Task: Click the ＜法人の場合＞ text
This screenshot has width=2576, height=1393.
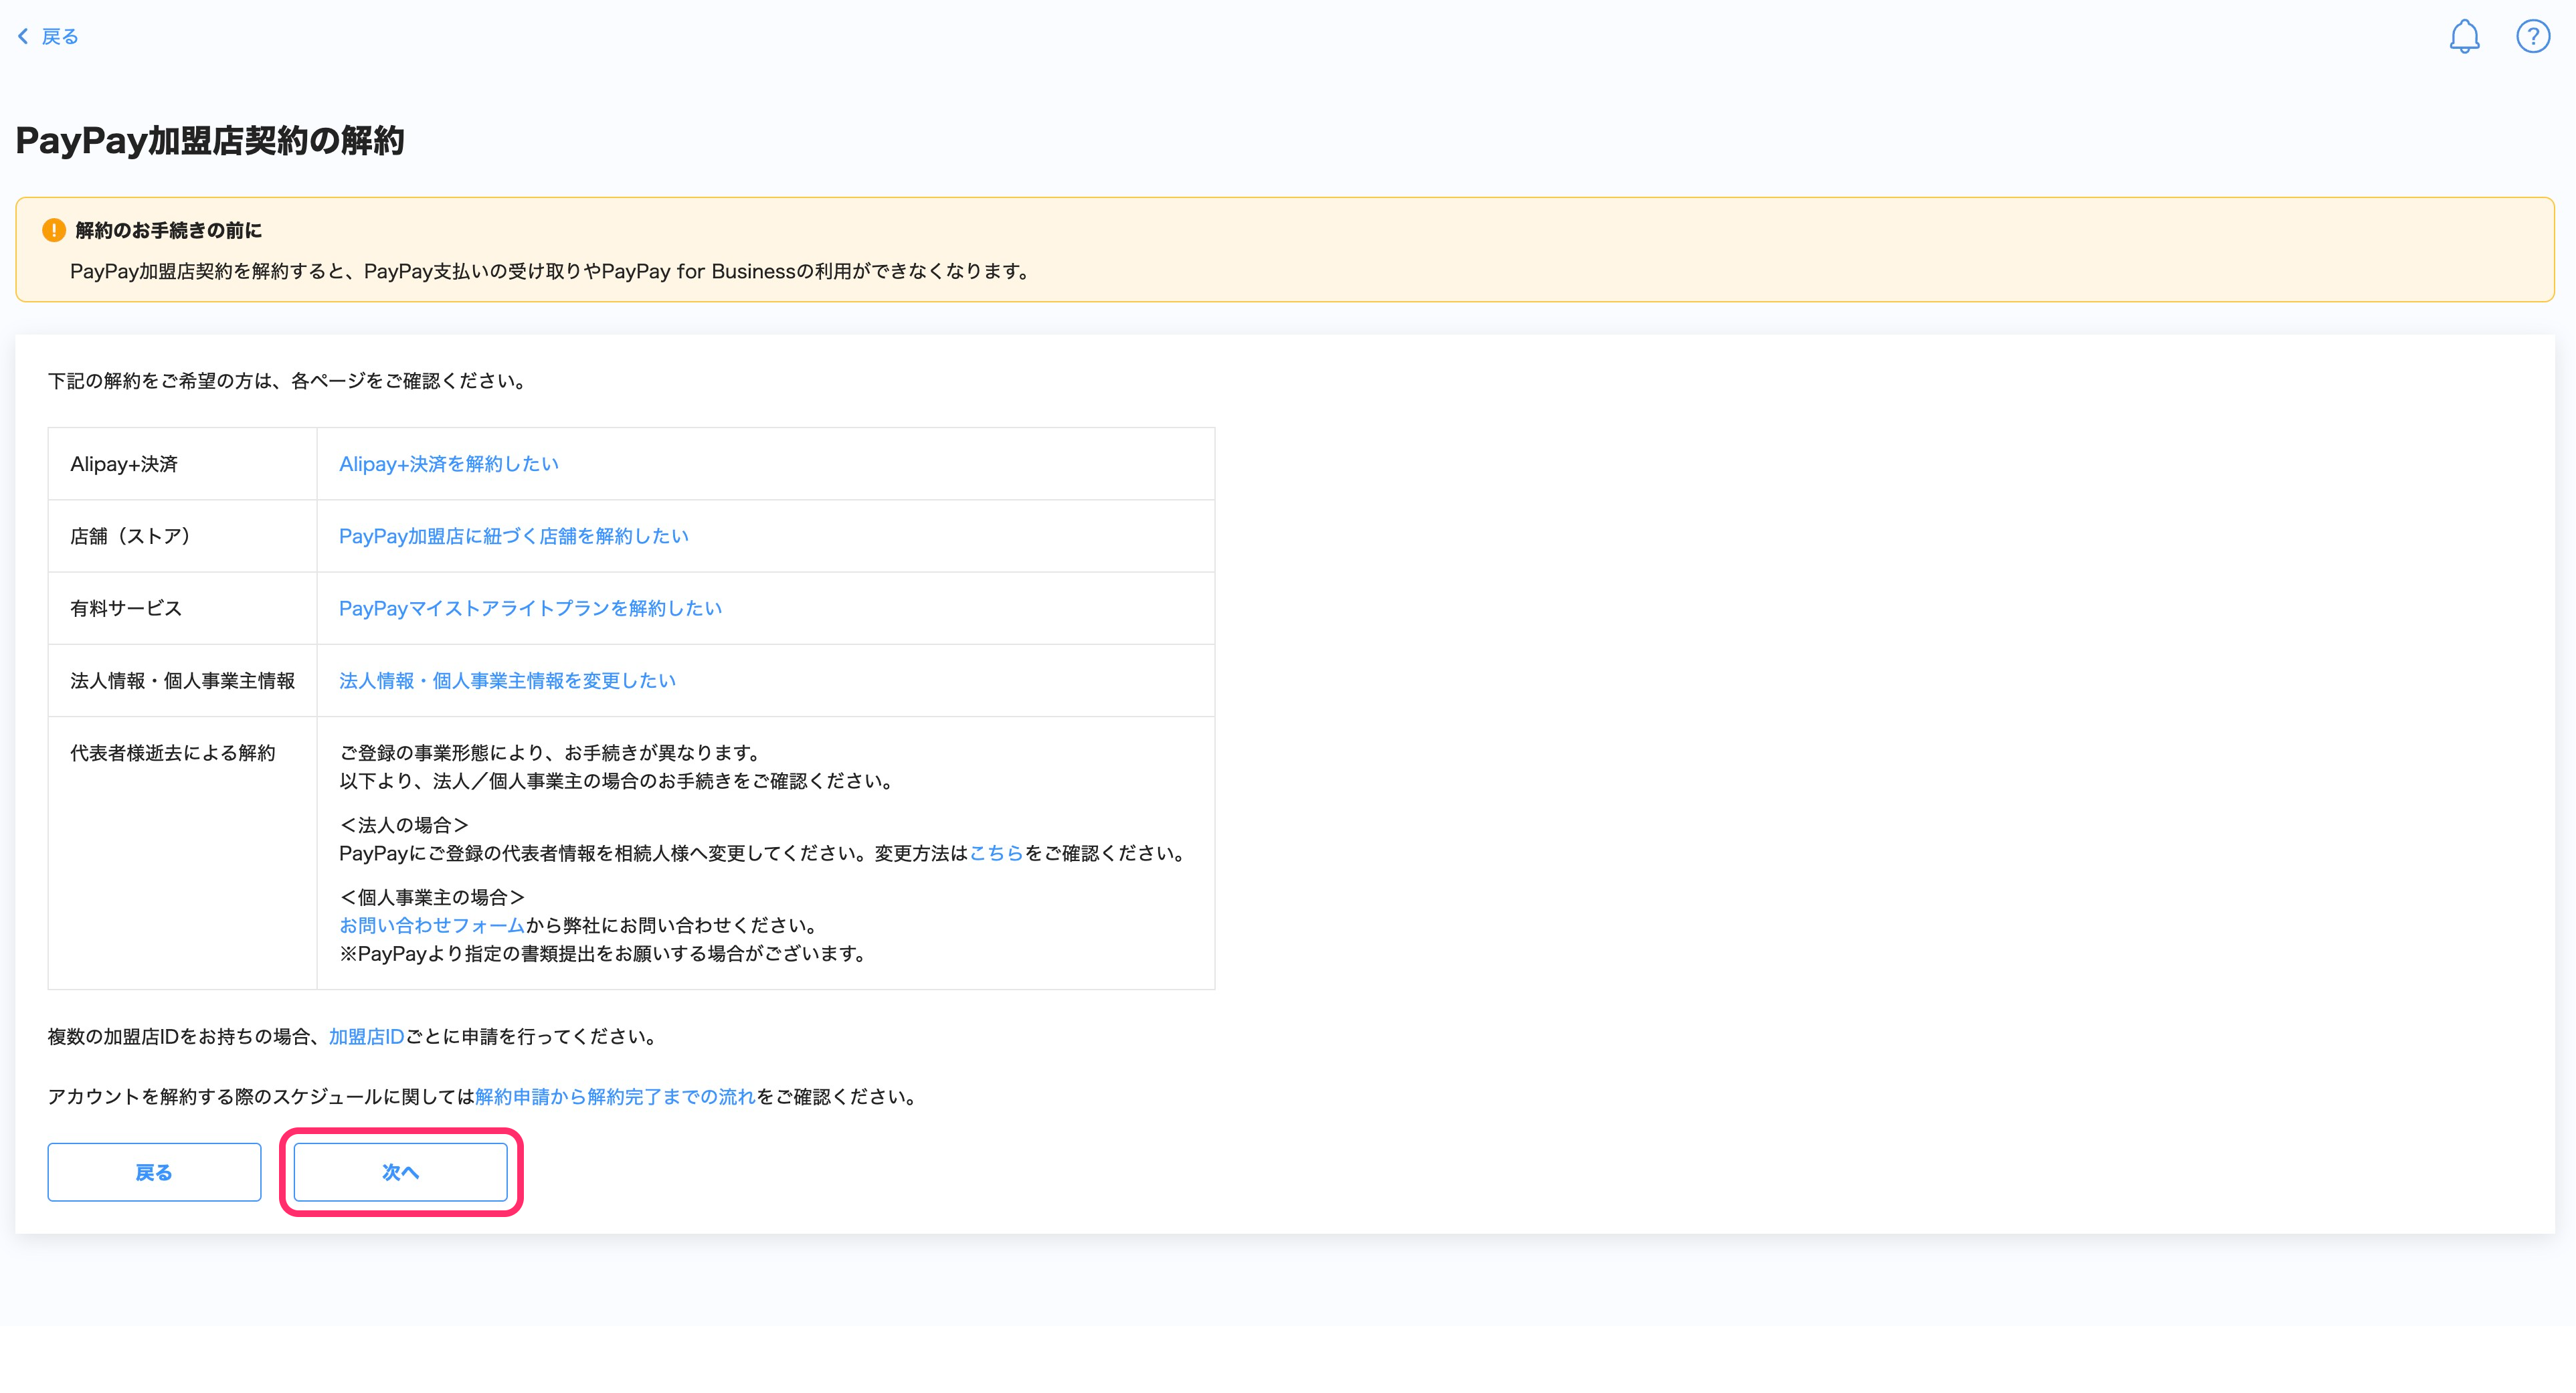Action: pos(404,825)
